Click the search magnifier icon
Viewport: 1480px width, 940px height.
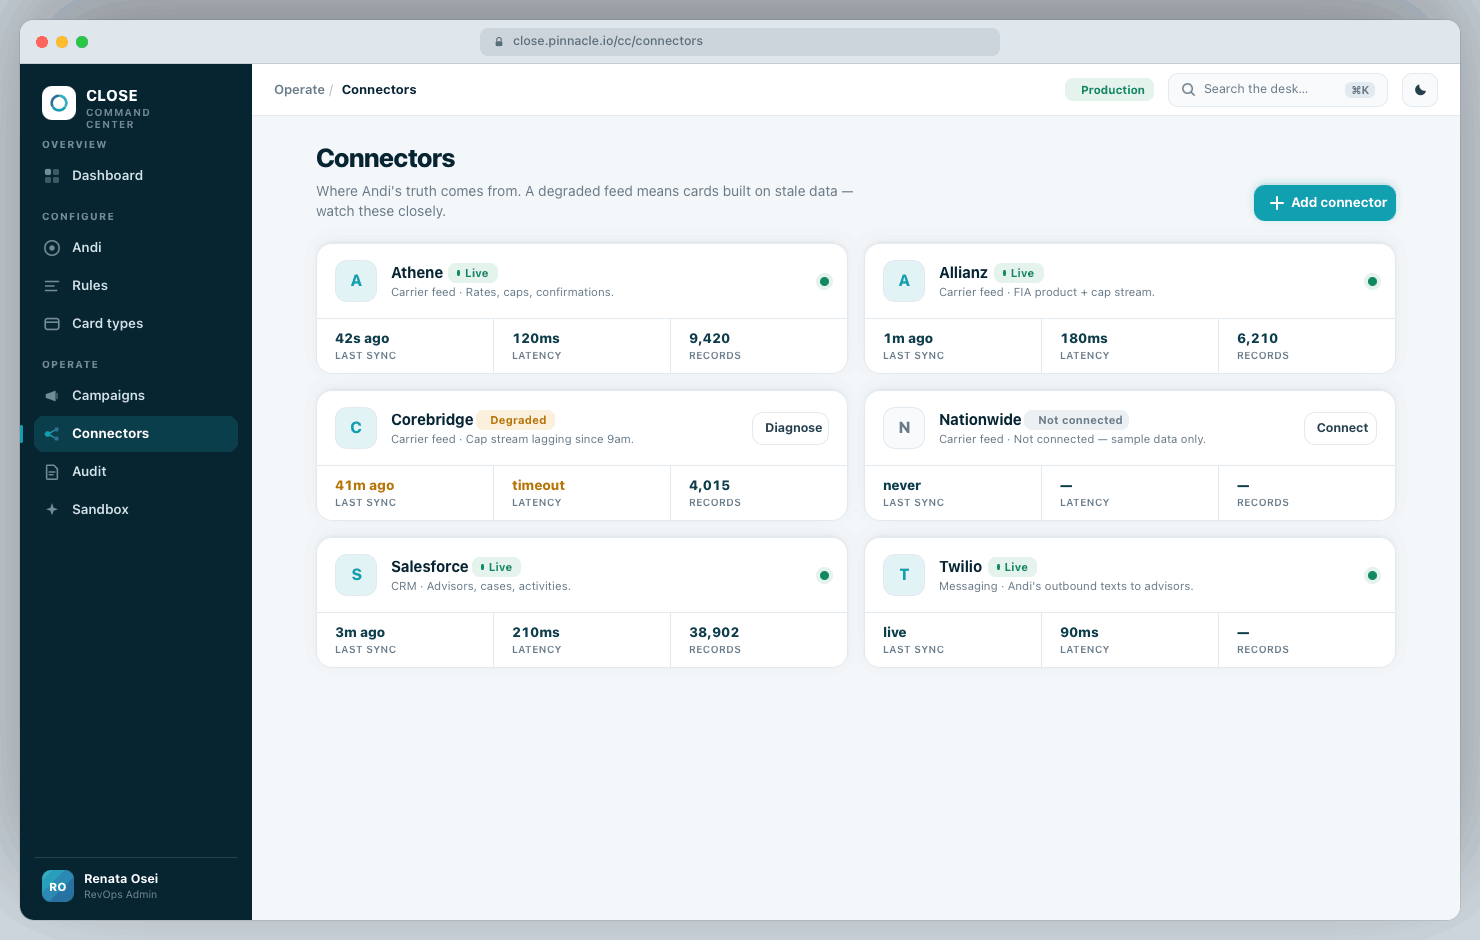[x=1188, y=90]
